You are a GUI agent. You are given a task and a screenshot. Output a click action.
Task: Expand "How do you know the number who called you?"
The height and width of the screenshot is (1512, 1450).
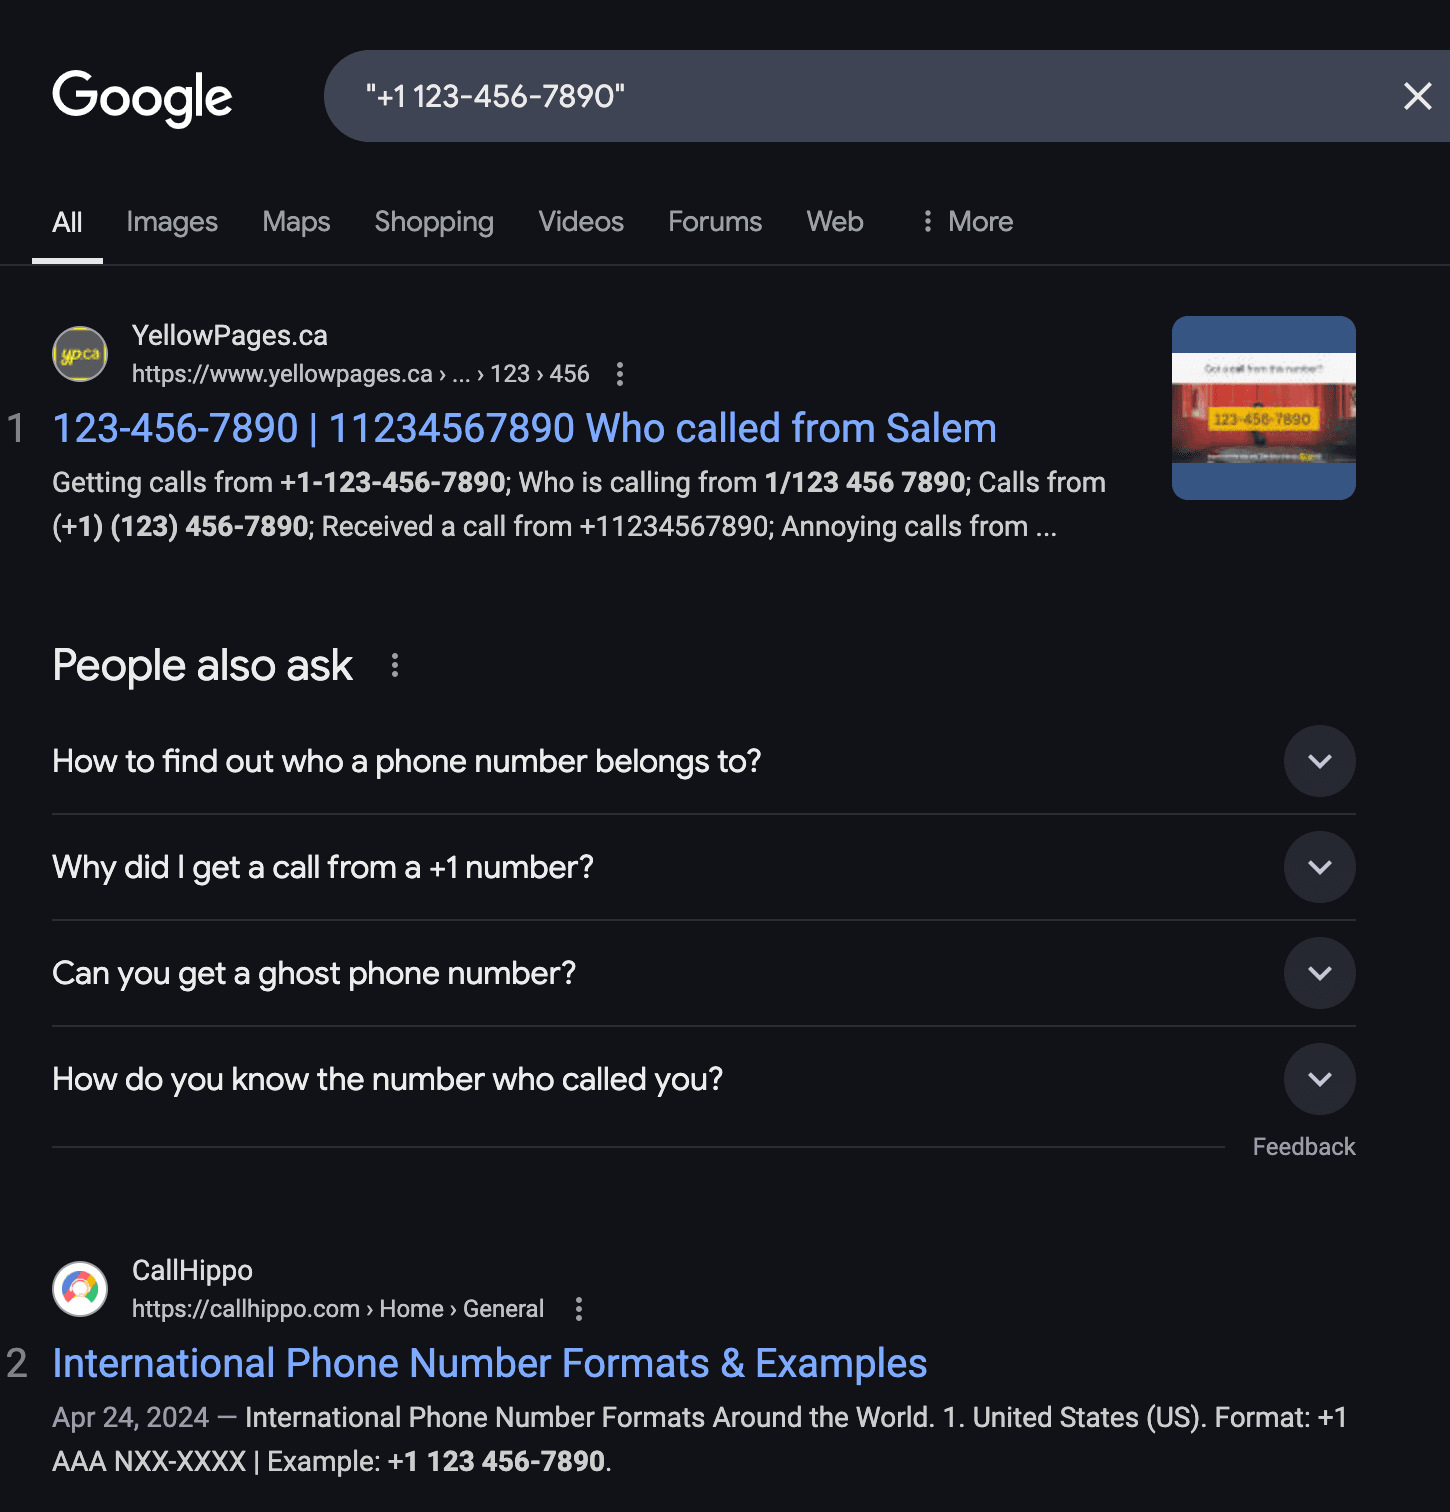click(x=1320, y=1079)
